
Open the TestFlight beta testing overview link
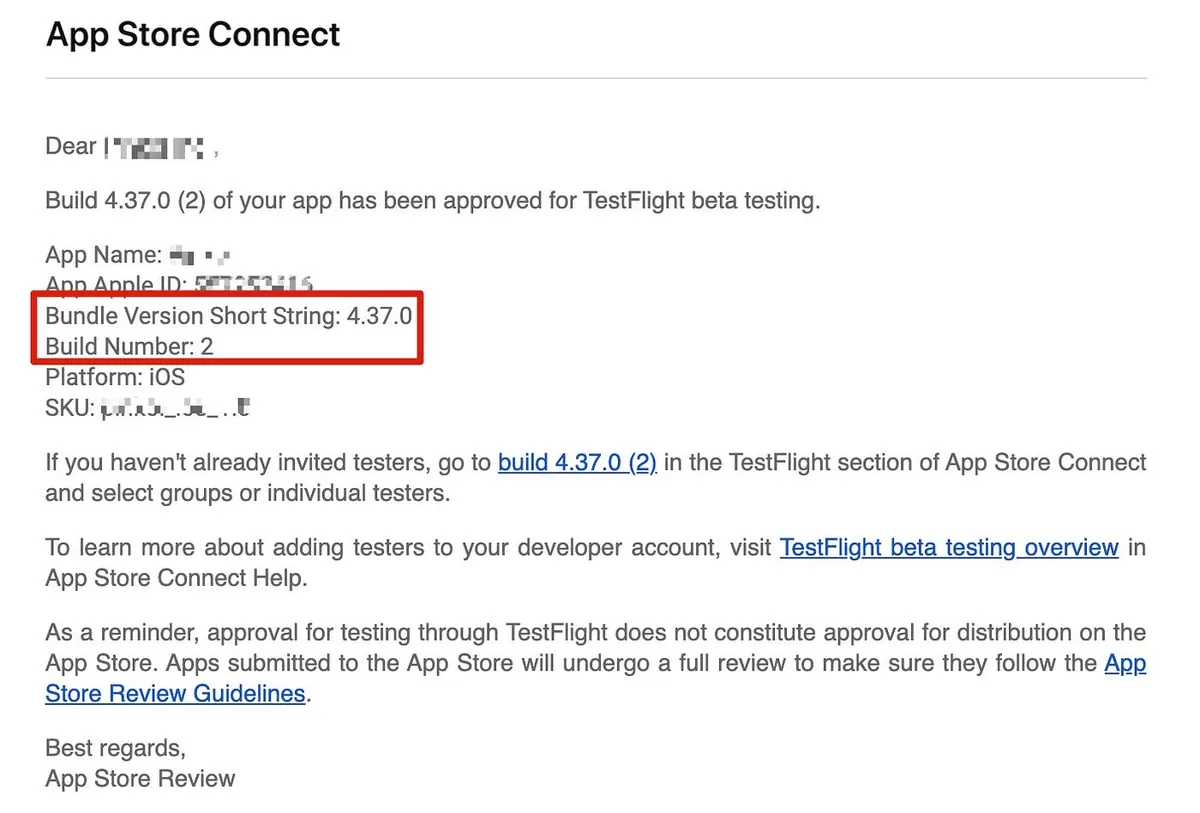pos(948,548)
